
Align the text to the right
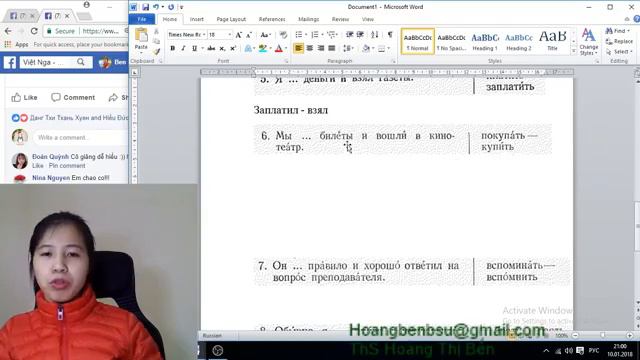tap(321, 49)
